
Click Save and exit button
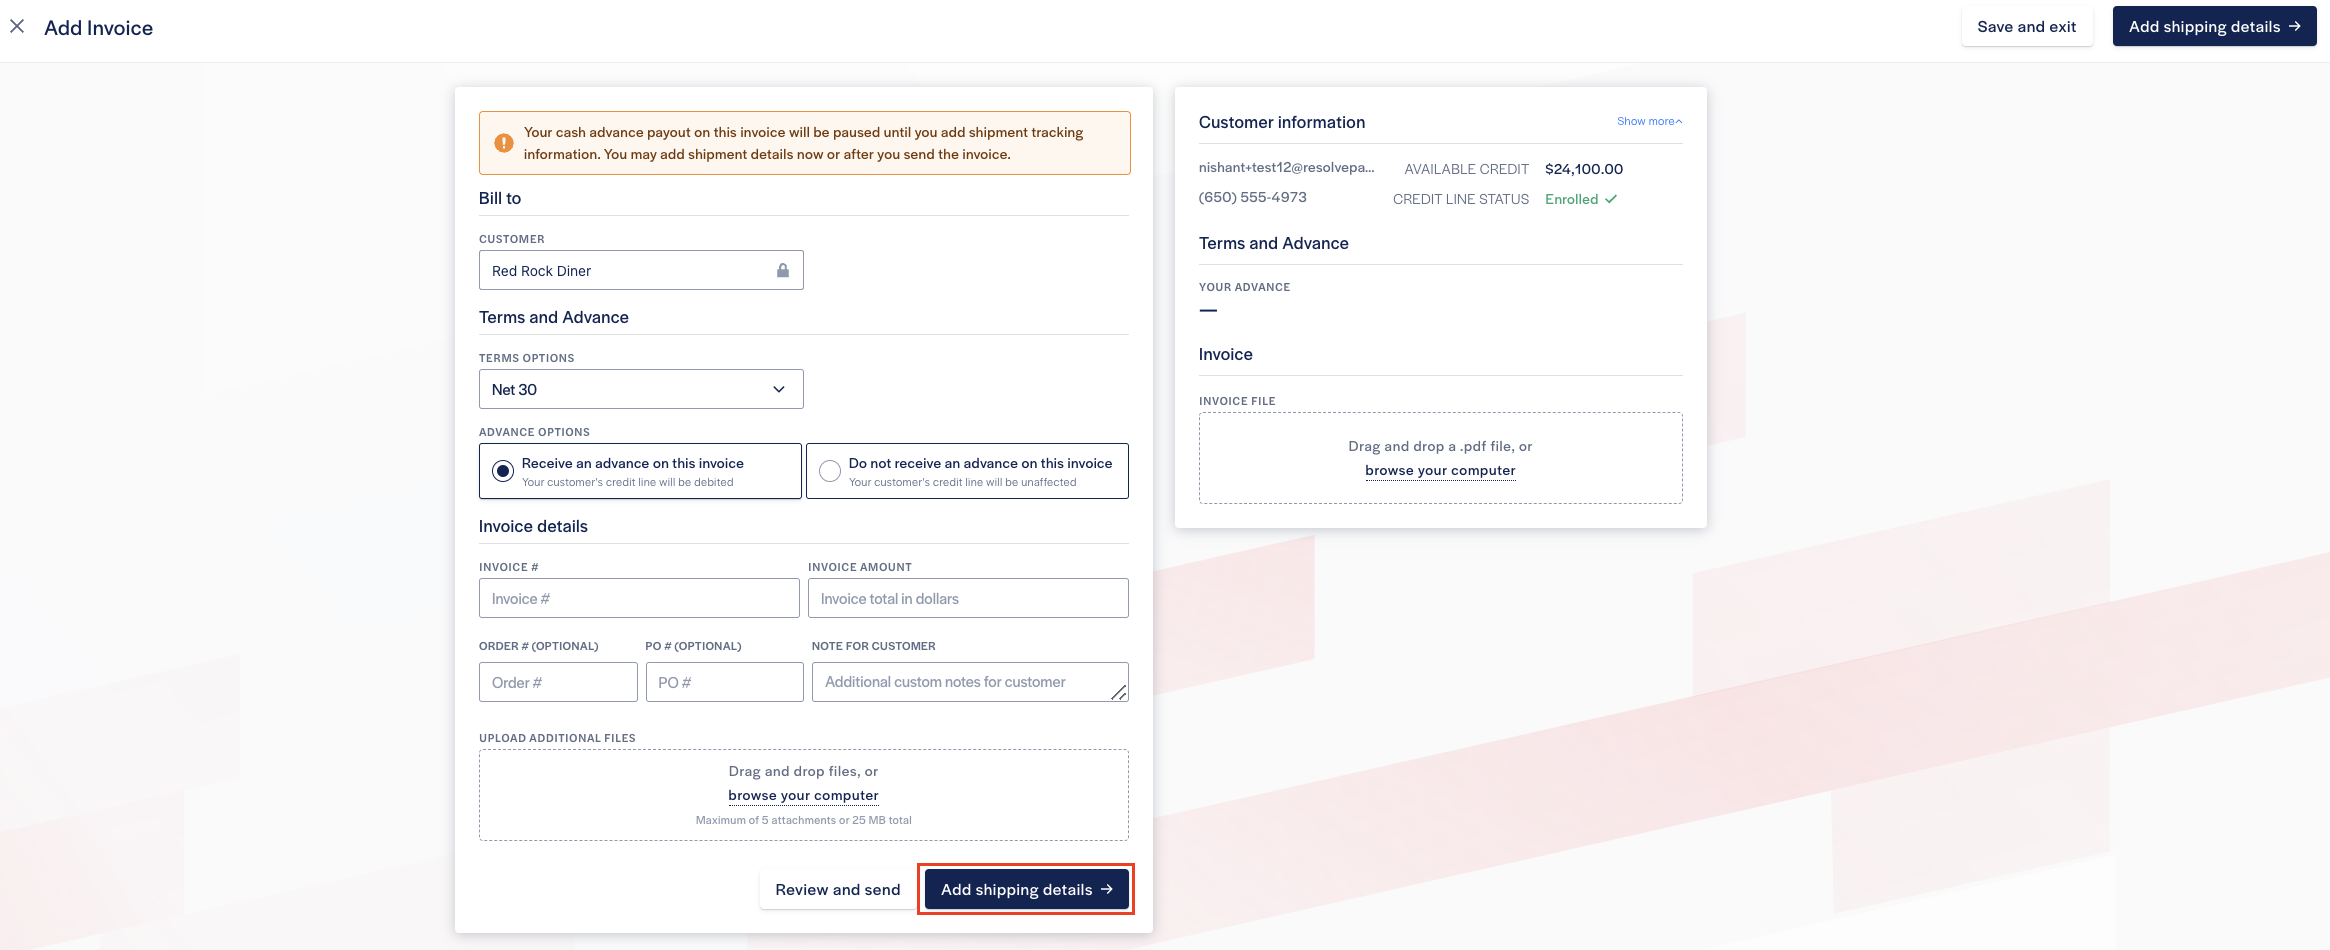[x=2026, y=27]
